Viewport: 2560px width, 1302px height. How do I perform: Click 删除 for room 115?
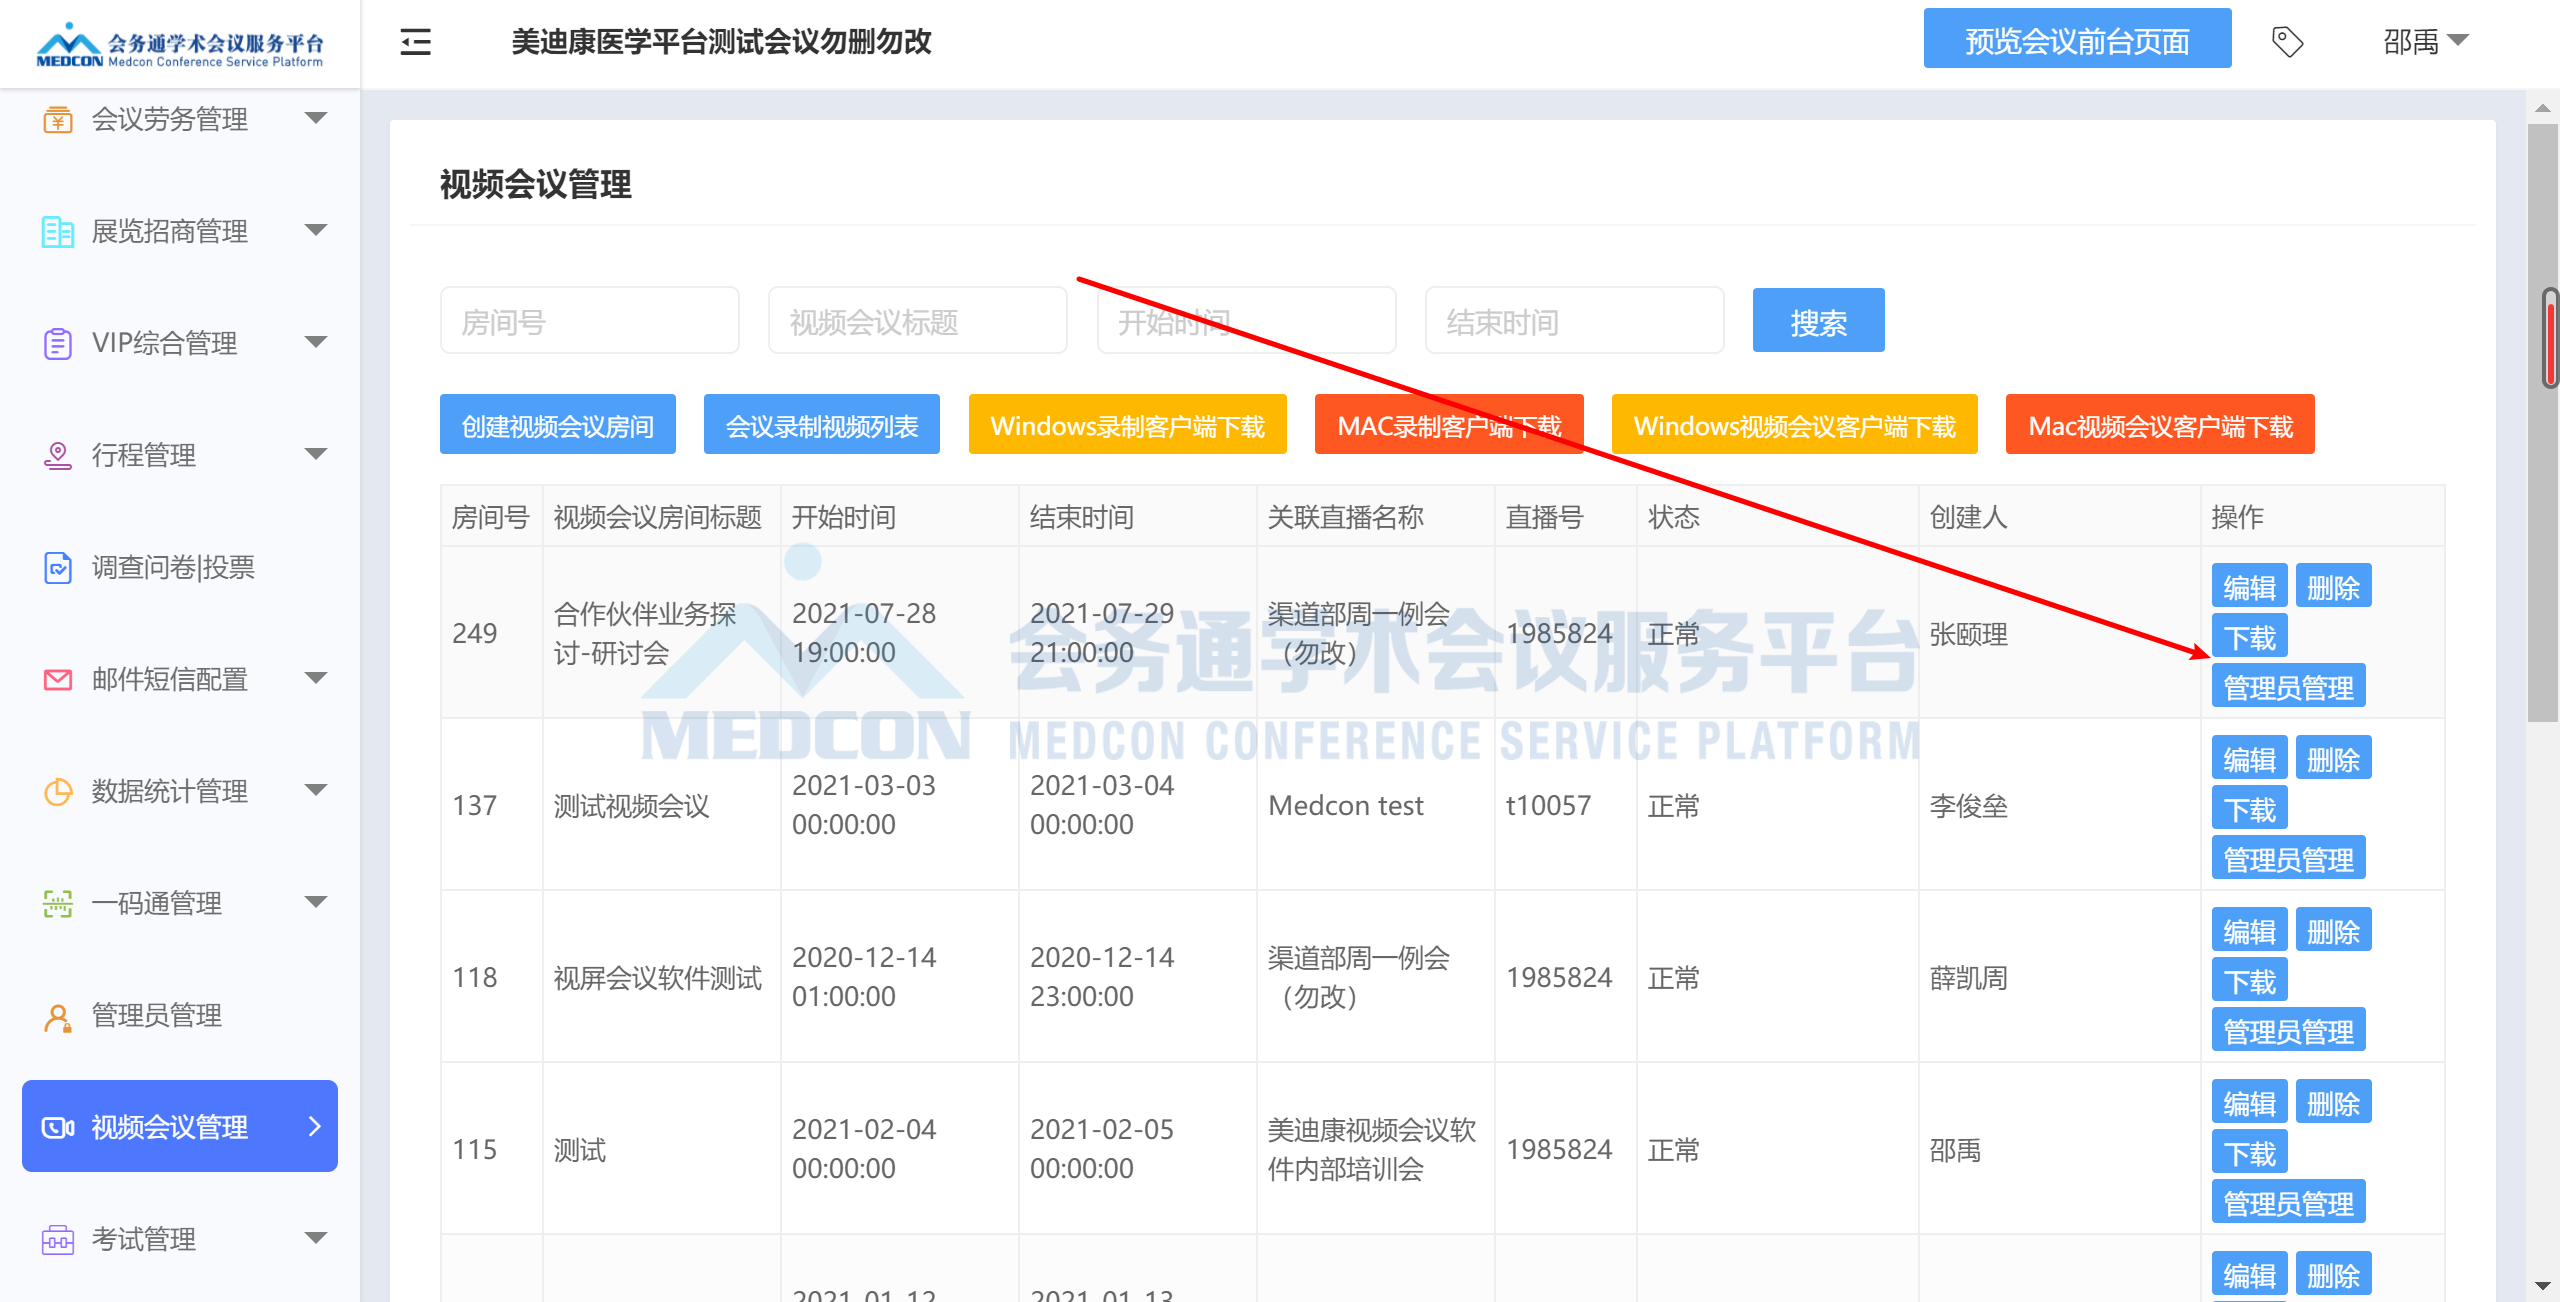point(2333,1103)
